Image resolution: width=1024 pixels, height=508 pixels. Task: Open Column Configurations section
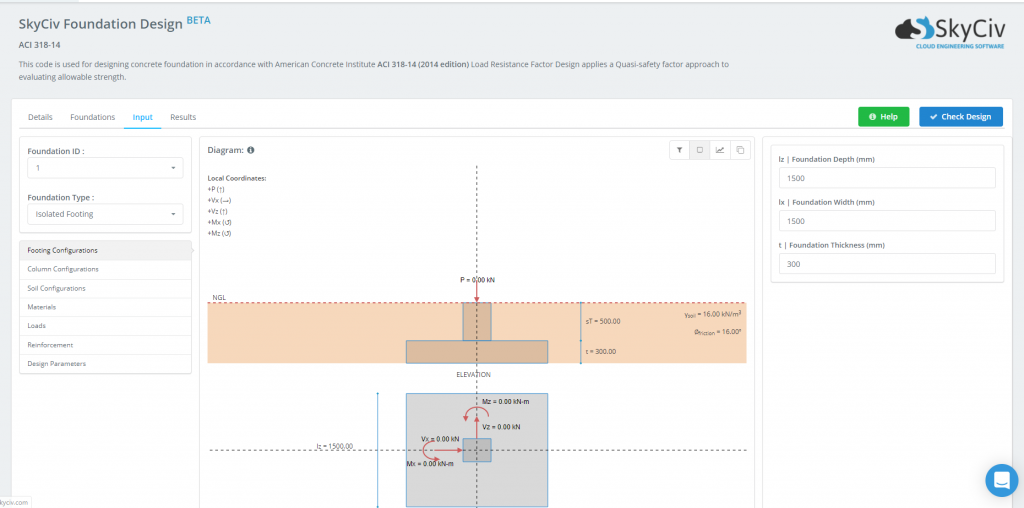(x=106, y=269)
